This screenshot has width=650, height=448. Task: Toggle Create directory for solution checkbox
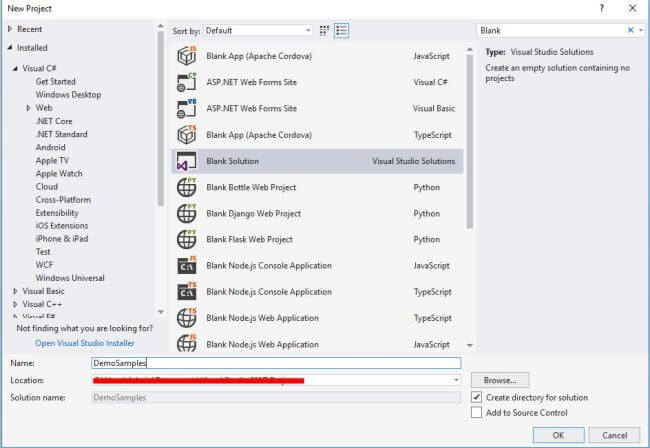pos(477,397)
